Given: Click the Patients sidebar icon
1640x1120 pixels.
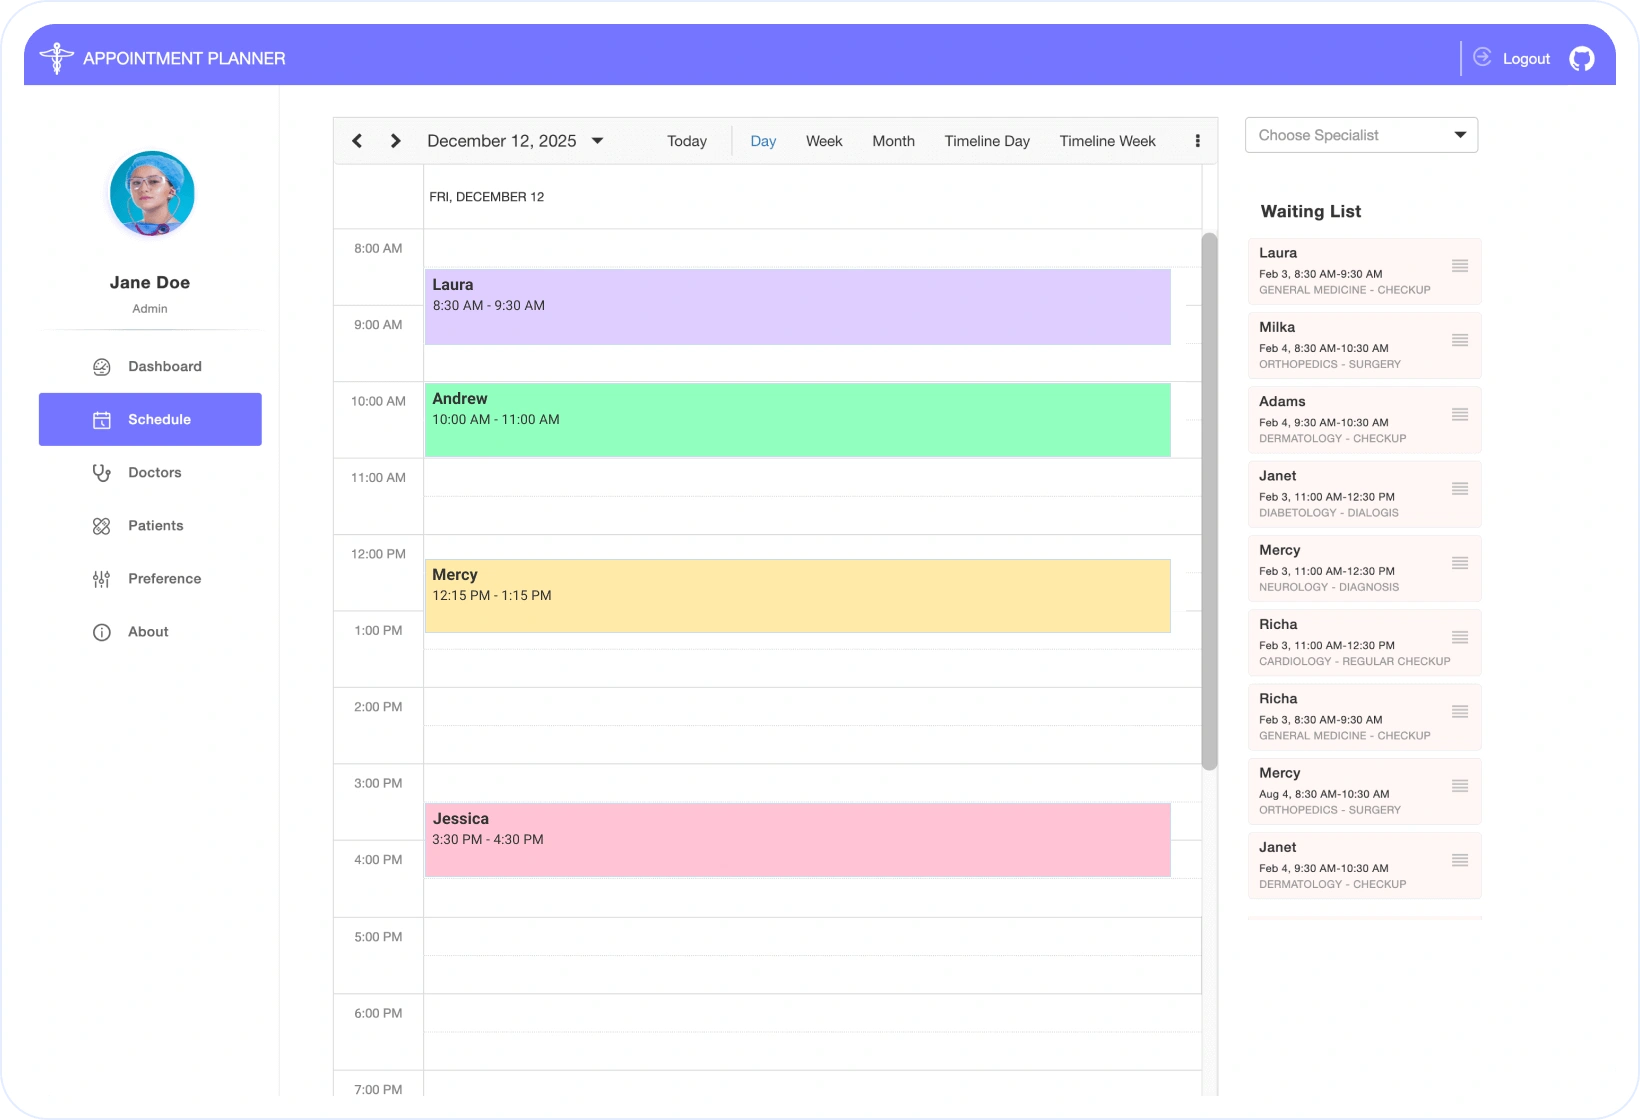Looking at the screenshot, I should coord(101,525).
